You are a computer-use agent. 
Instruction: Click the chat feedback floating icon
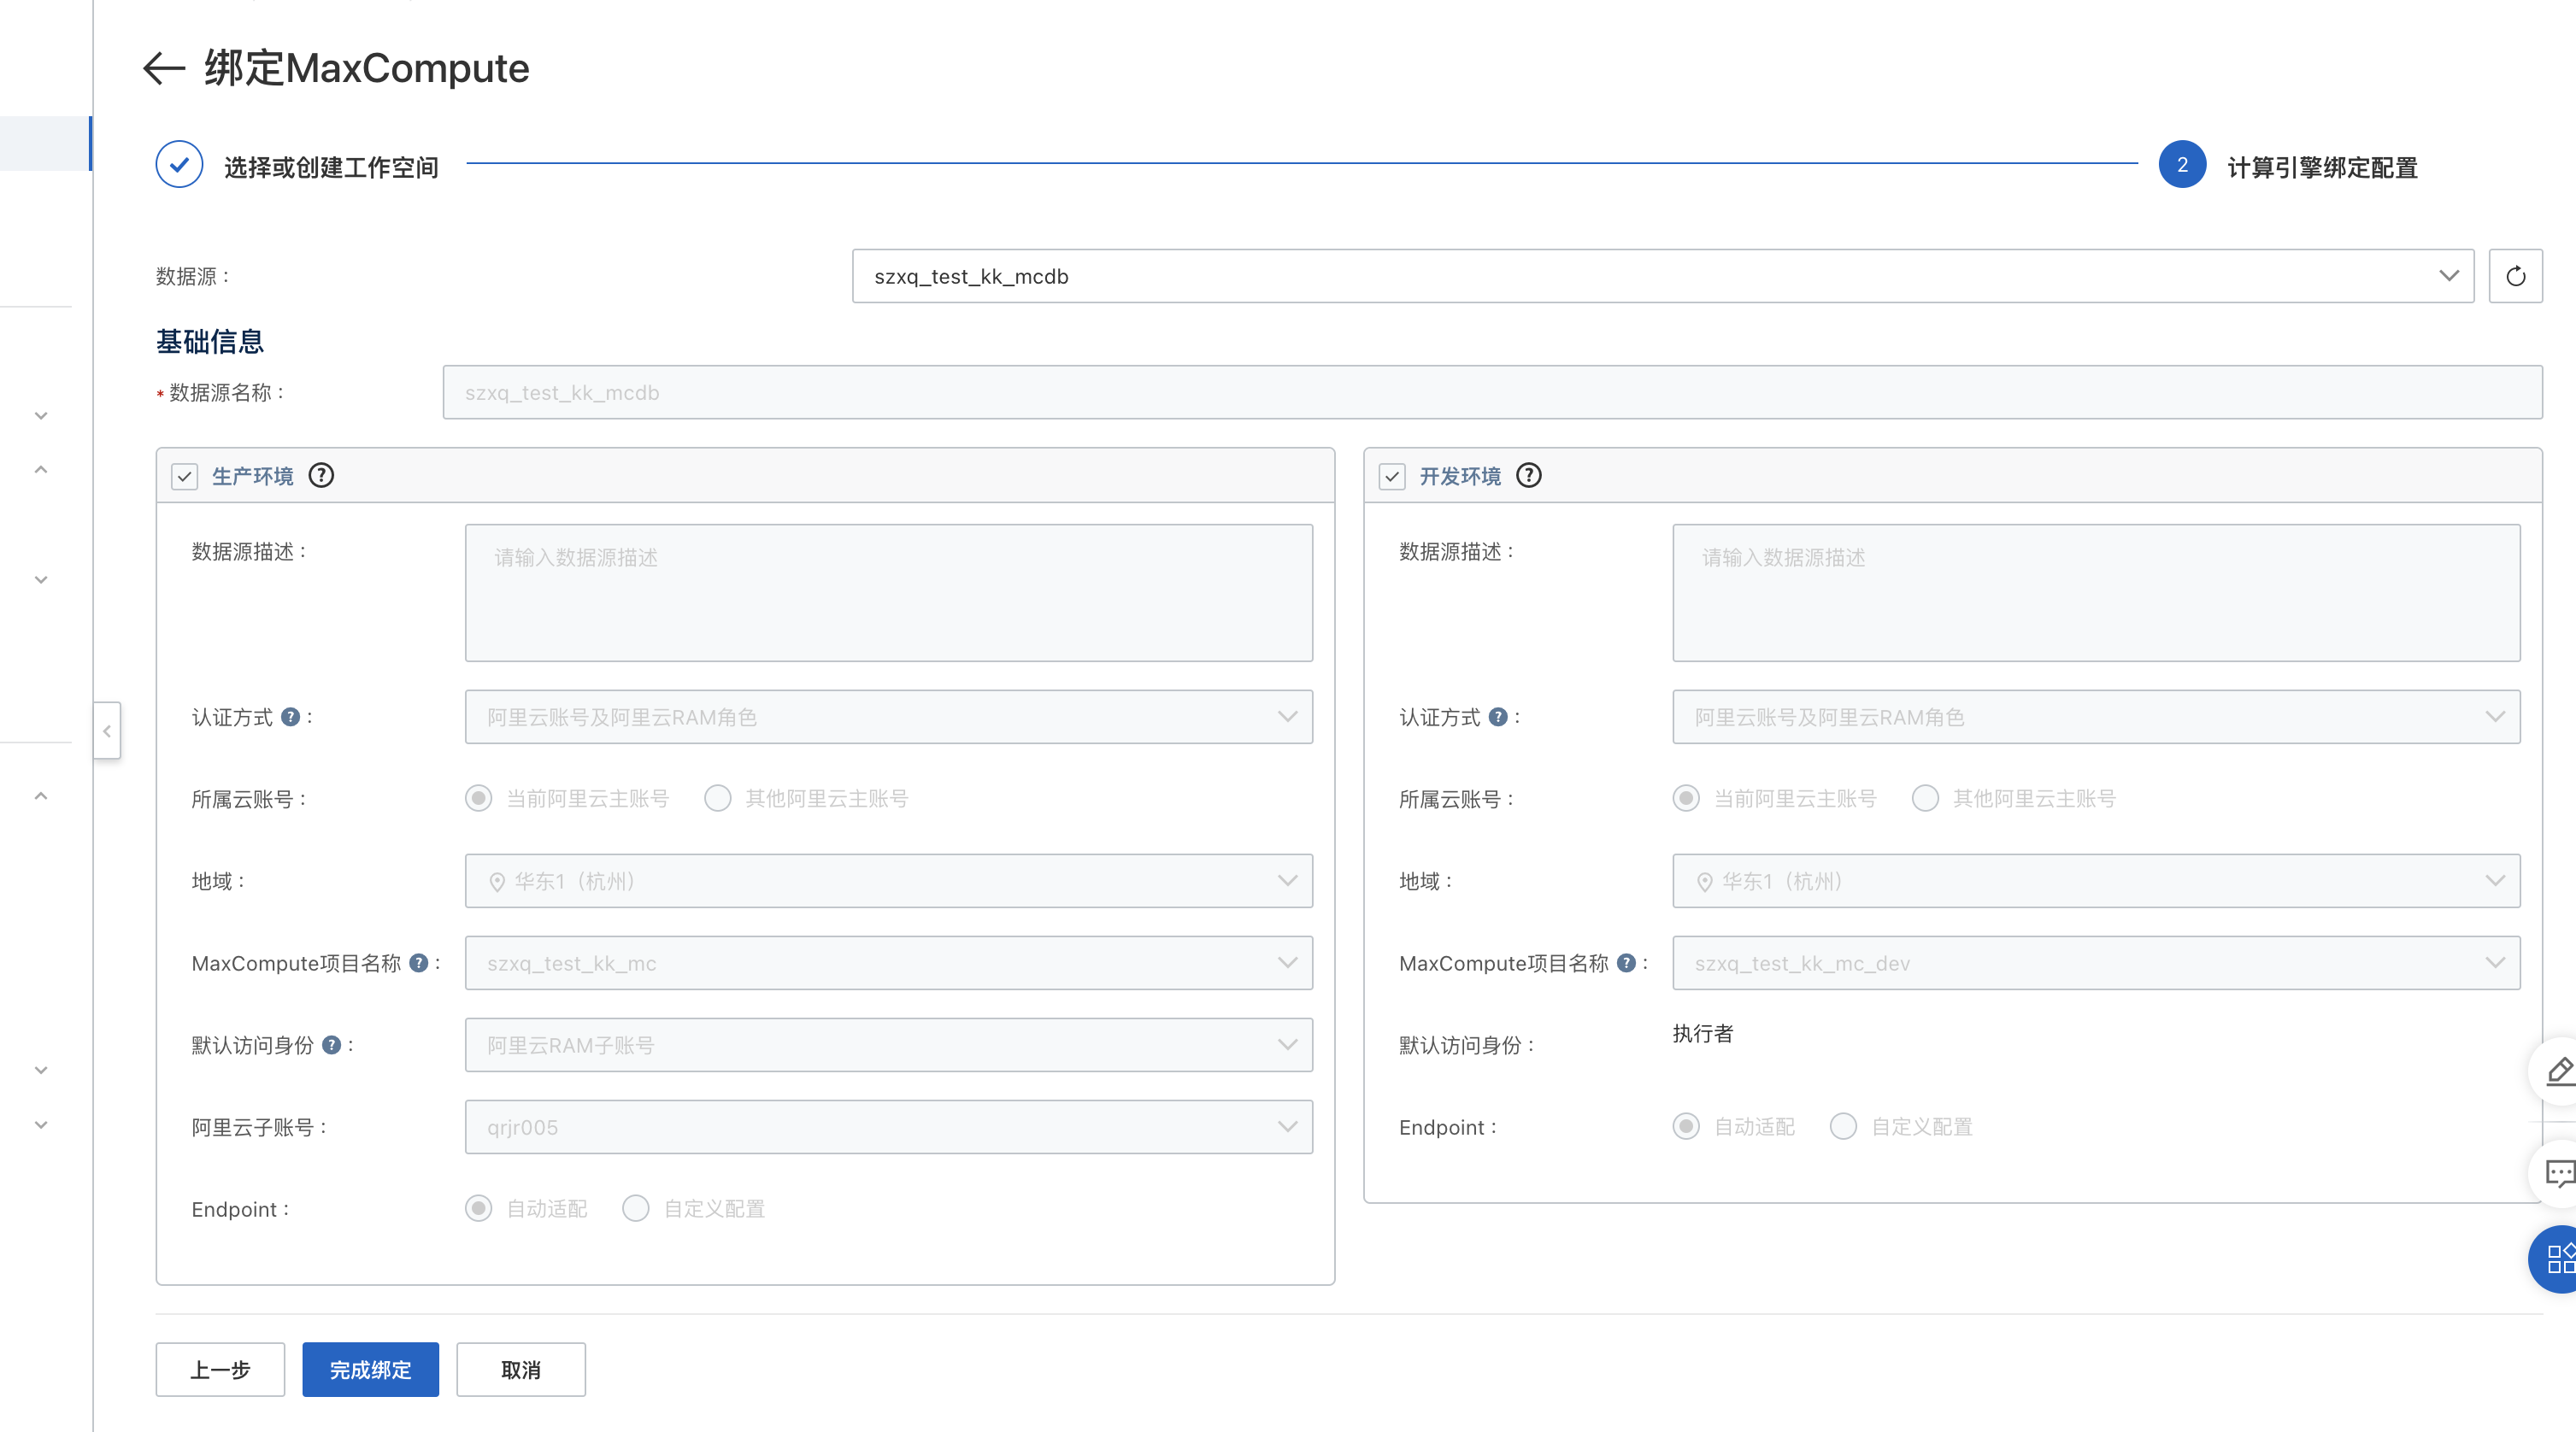tap(2559, 1173)
